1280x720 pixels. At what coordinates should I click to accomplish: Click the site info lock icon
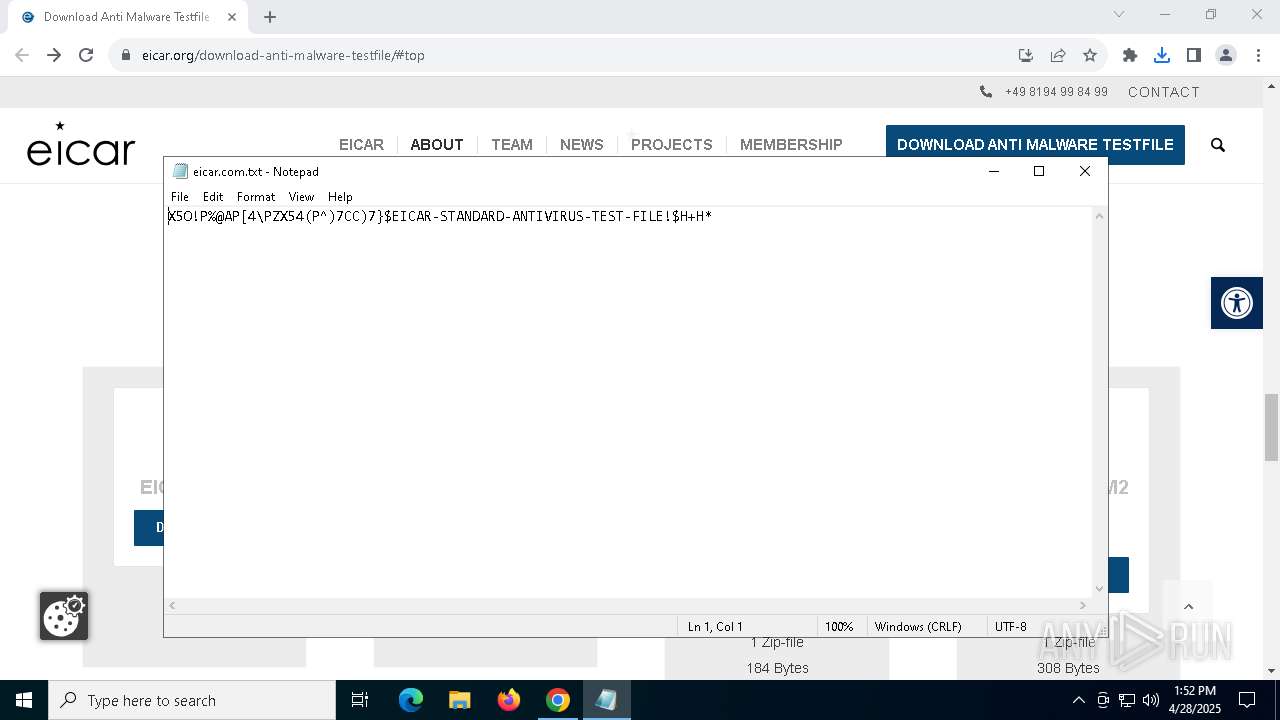(126, 55)
